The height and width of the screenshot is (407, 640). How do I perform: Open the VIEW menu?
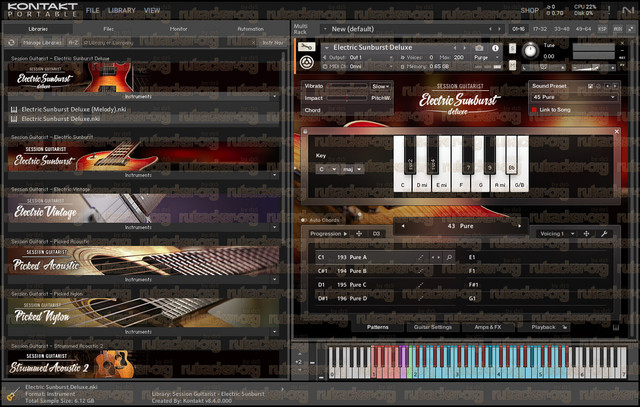(x=152, y=10)
